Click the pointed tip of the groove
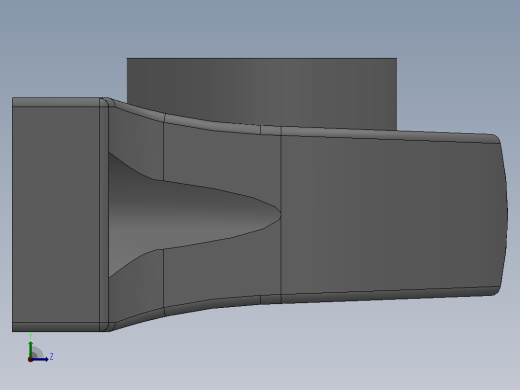The image size is (520, 390). click(279, 213)
